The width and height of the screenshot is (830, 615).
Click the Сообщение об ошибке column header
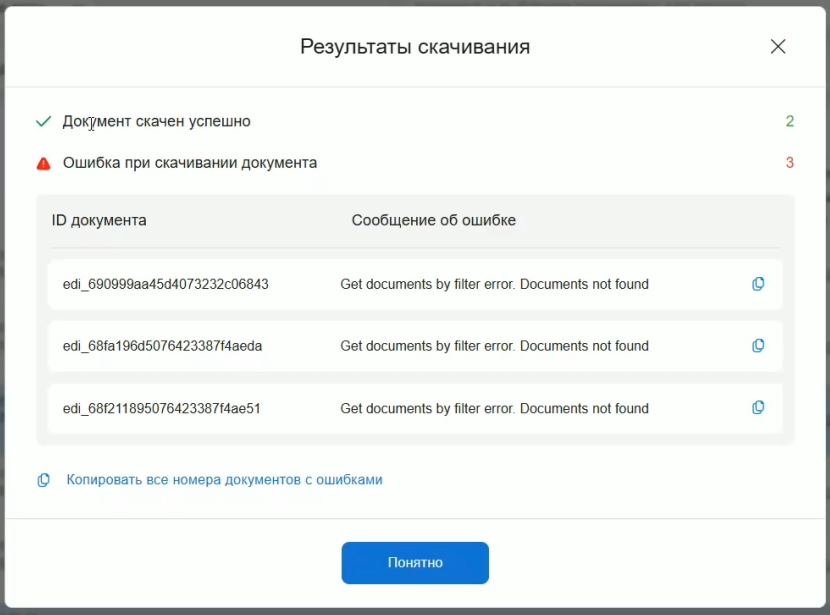433,220
